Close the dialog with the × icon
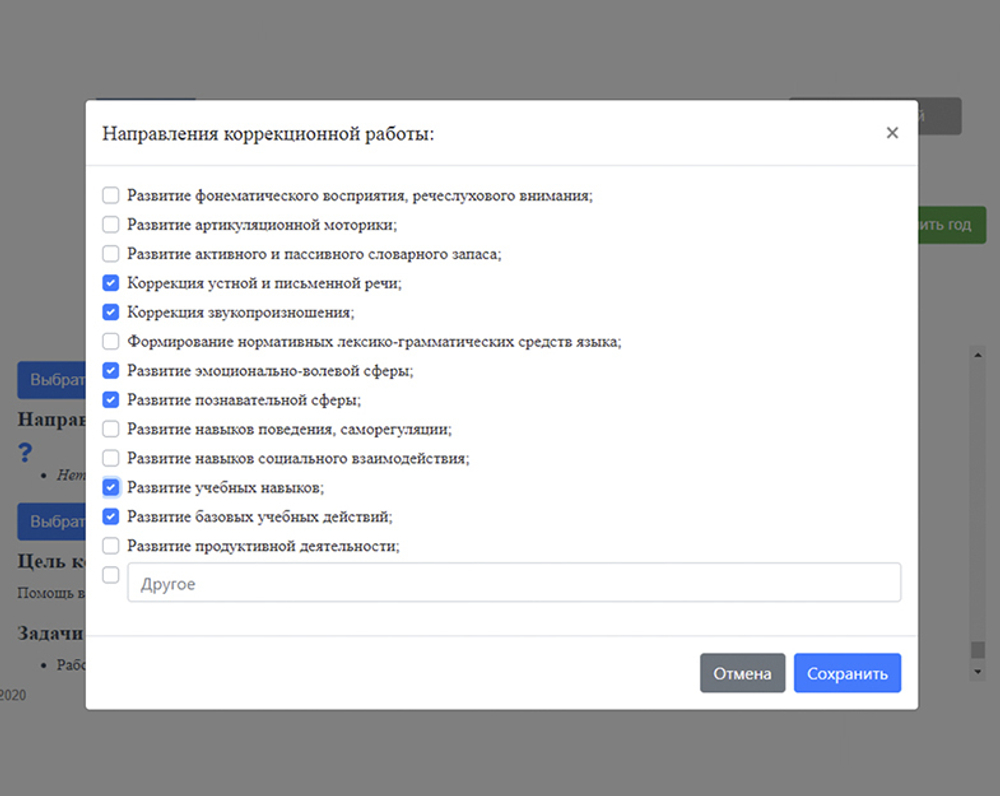Image resolution: width=1000 pixels, height=796 pixels. point(892,132)
